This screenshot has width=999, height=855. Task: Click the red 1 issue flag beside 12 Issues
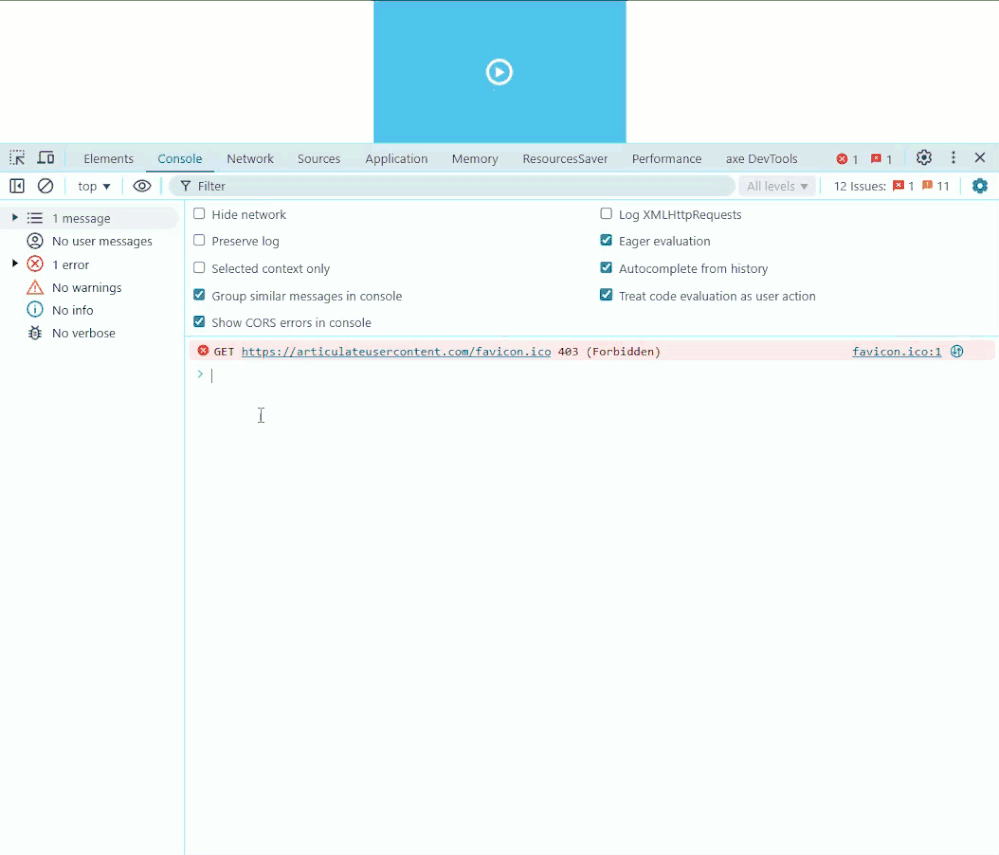coord(903,186)
